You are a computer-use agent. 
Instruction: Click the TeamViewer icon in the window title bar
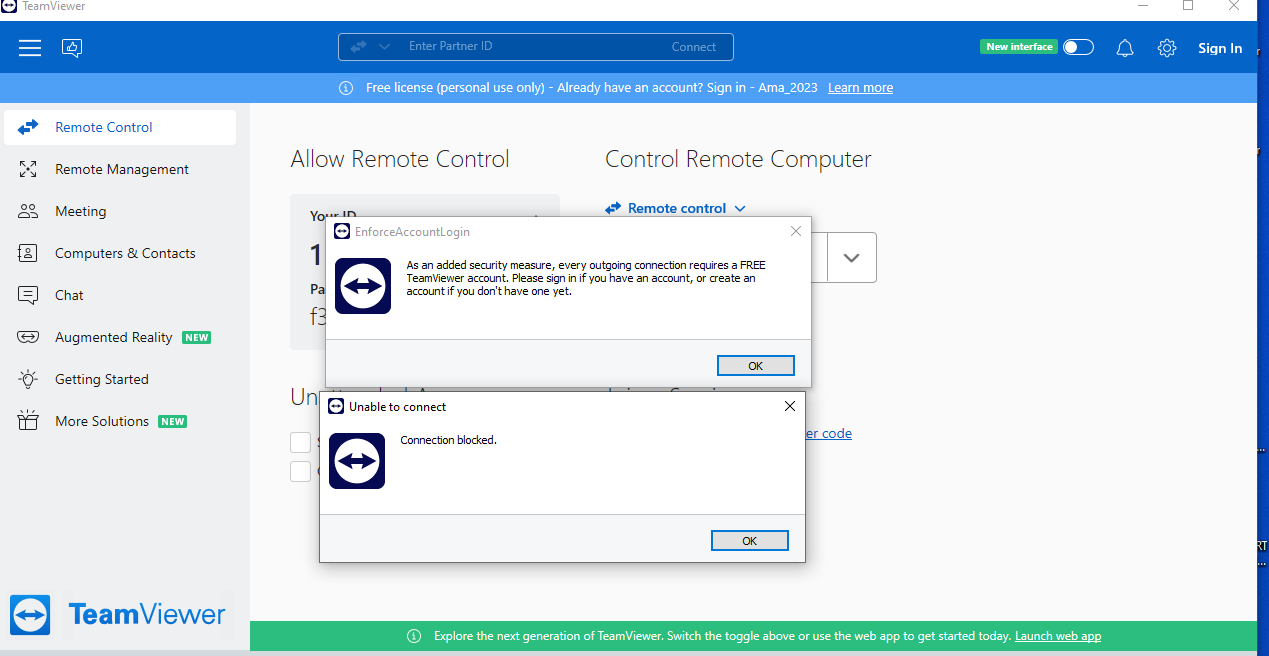click(9, 6)
